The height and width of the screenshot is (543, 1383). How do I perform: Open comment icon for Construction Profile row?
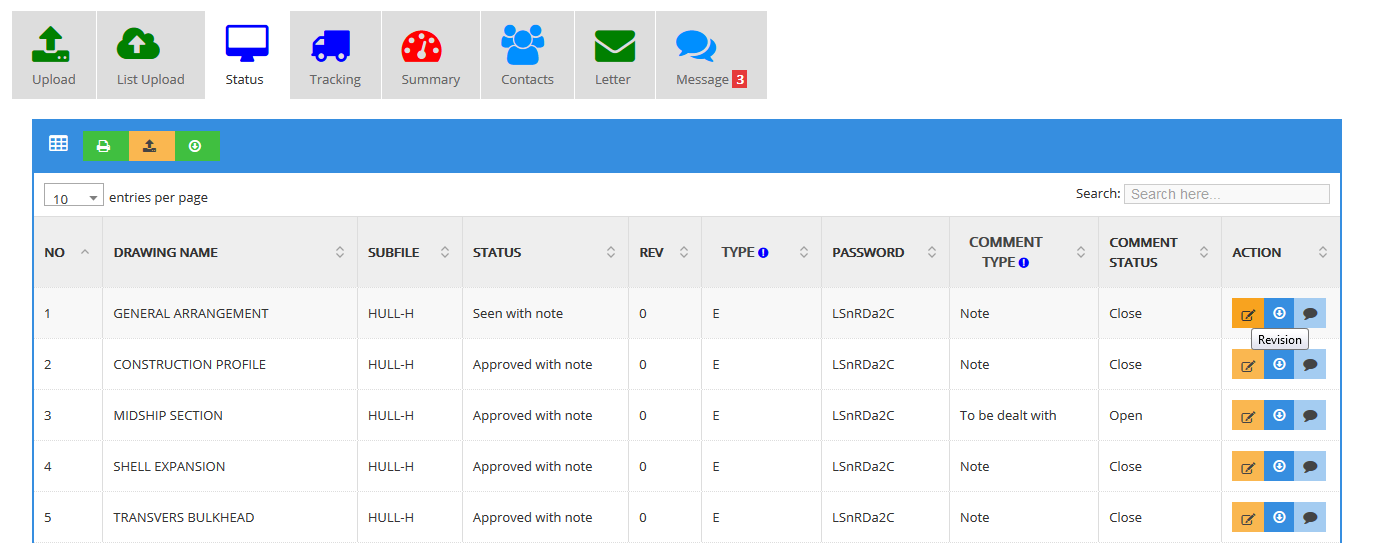coord(1310,365)
